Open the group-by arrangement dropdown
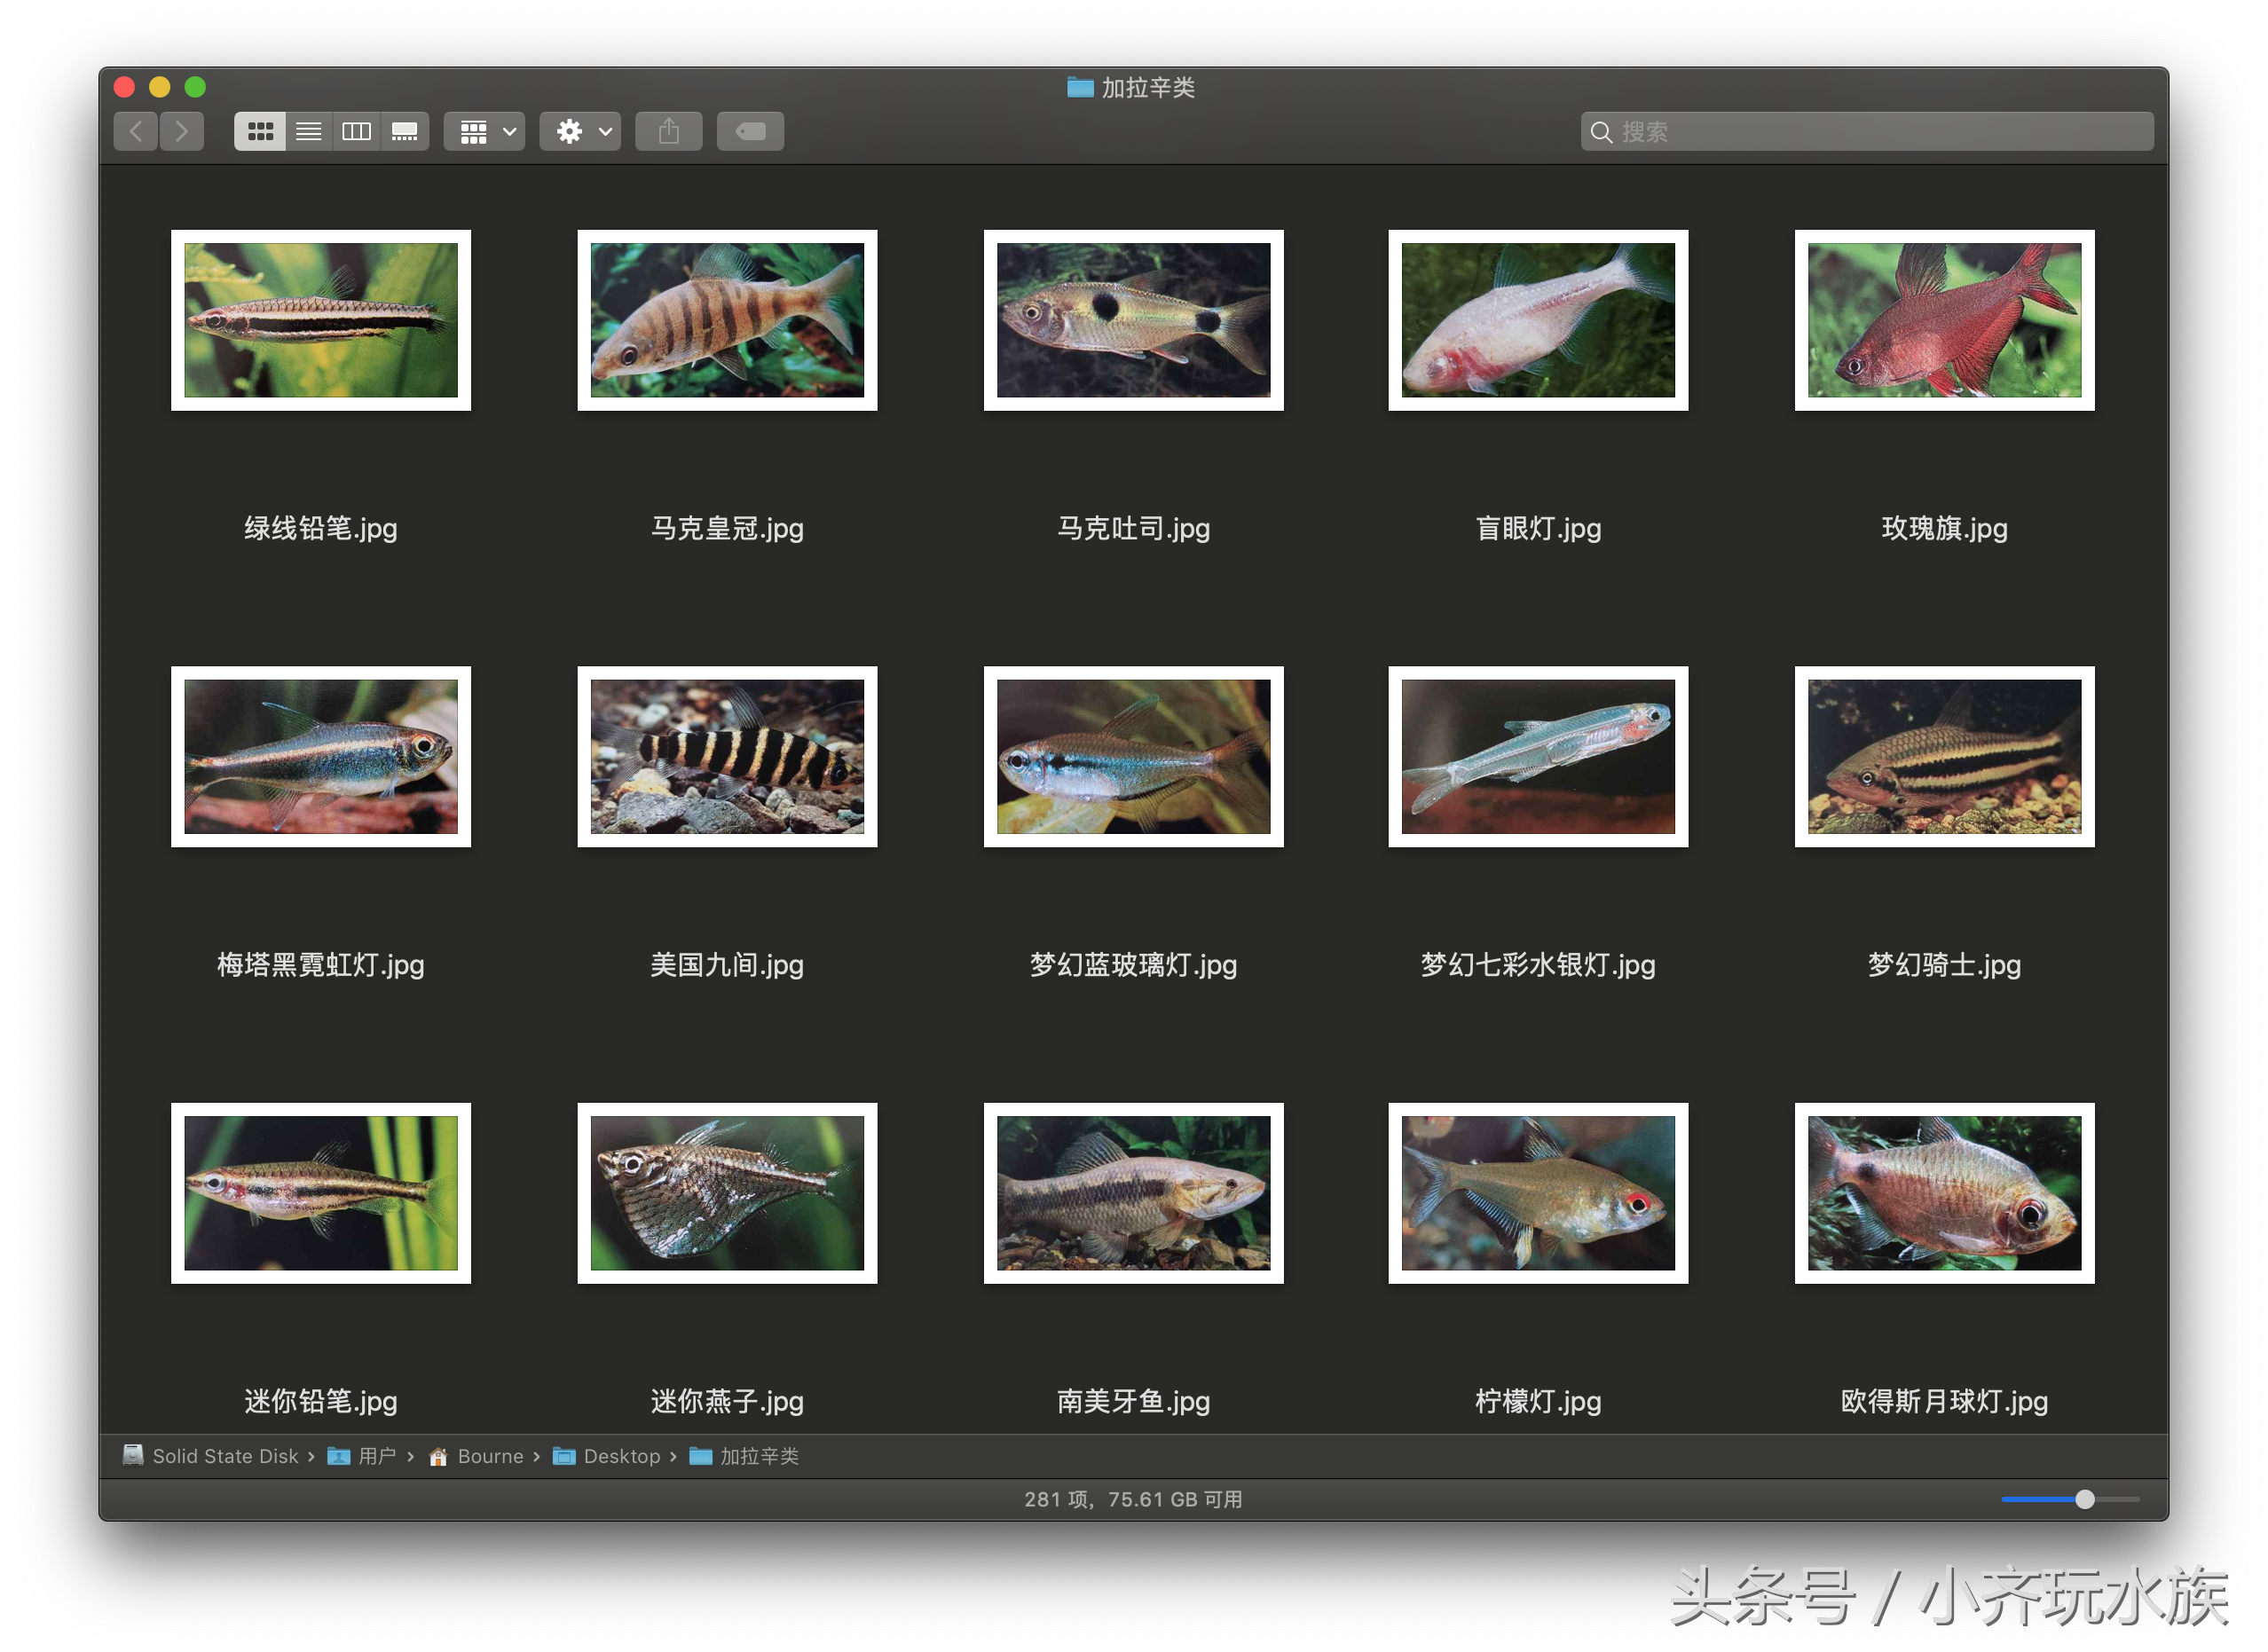 click(x=485, y=131)
